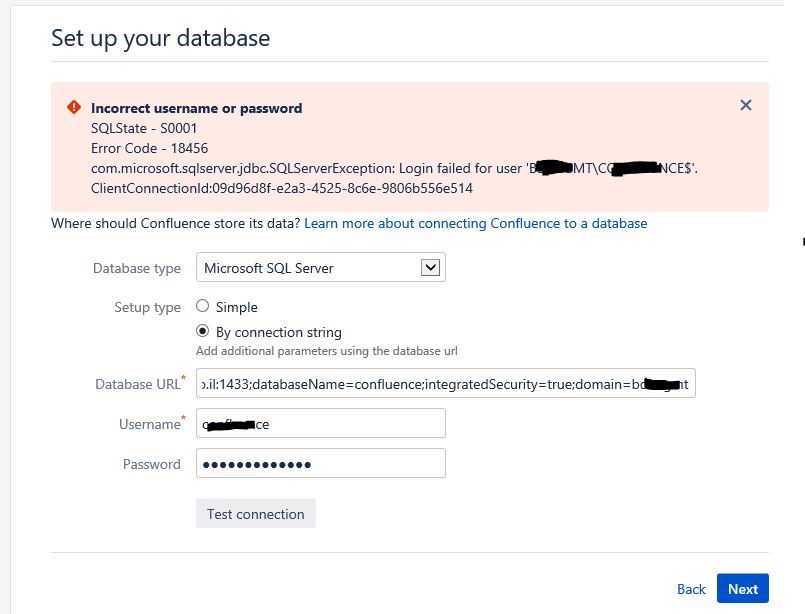The image size is (805, 614).
Task: Go Back to the previous step
Action: point(691,589)
